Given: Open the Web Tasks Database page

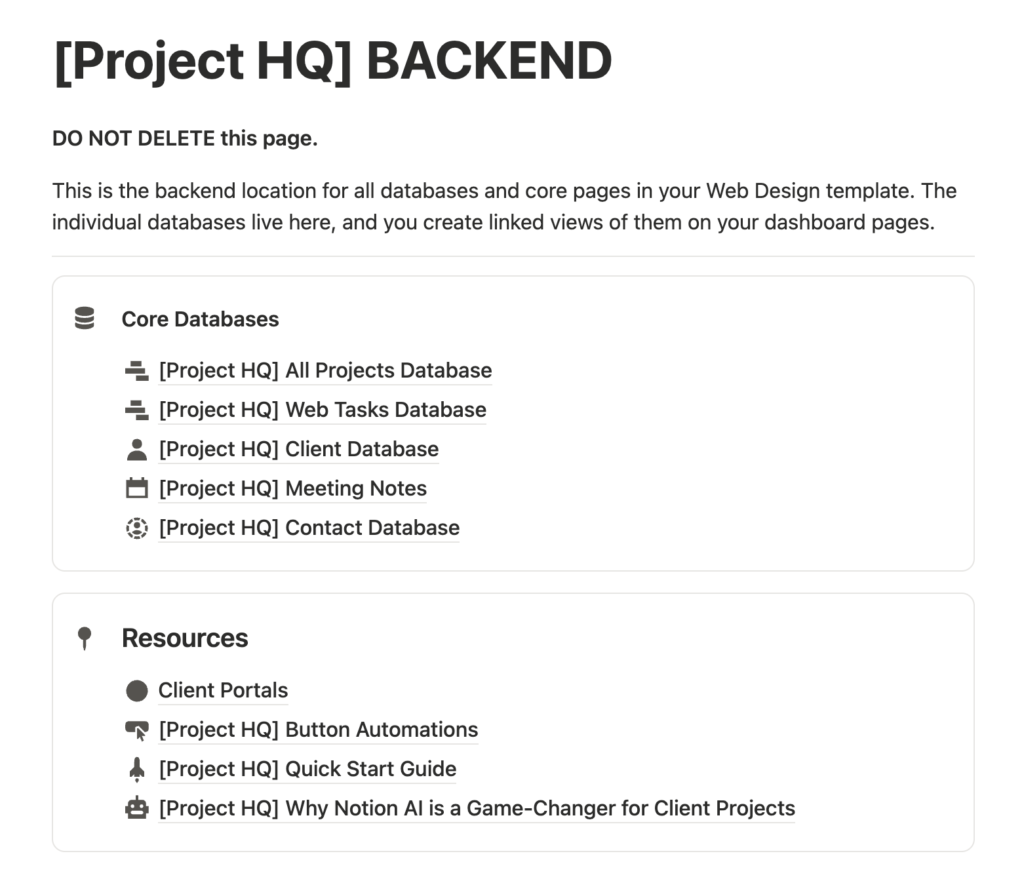Looking at the screenshot, I should point(321,410).
